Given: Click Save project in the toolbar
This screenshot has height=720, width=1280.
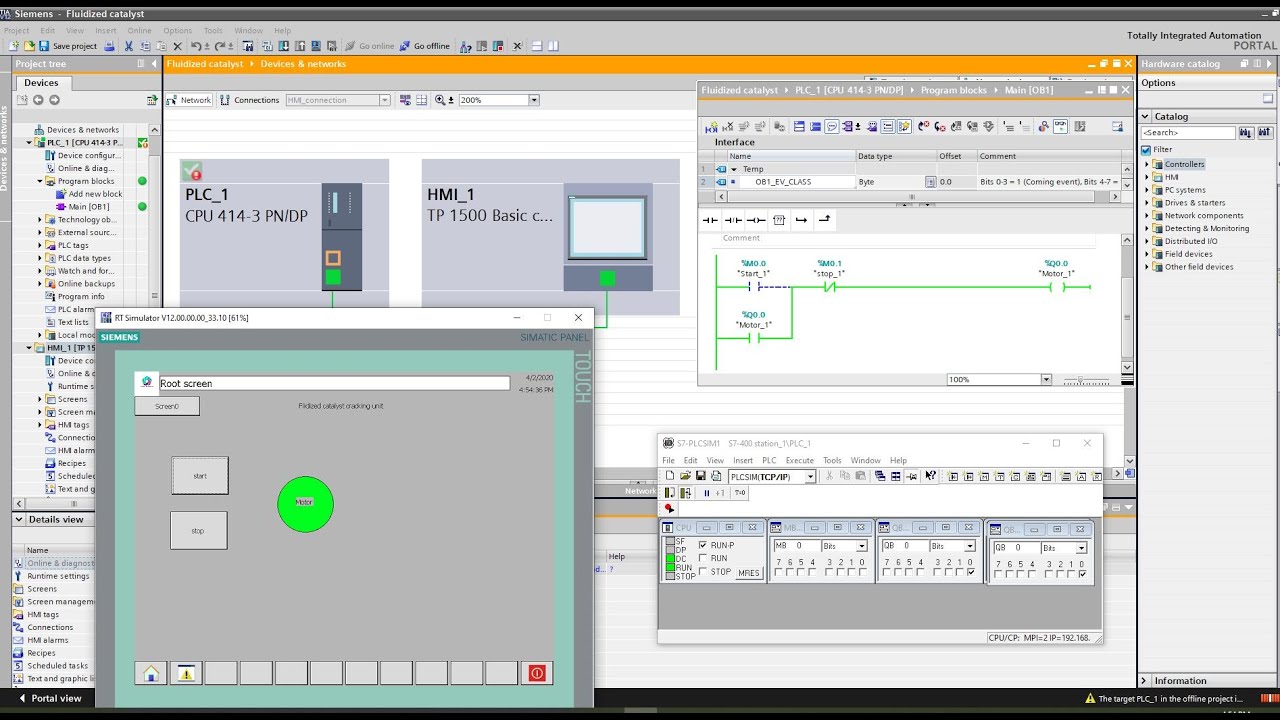Looking at the screenshot, I should tap(67, 46).
